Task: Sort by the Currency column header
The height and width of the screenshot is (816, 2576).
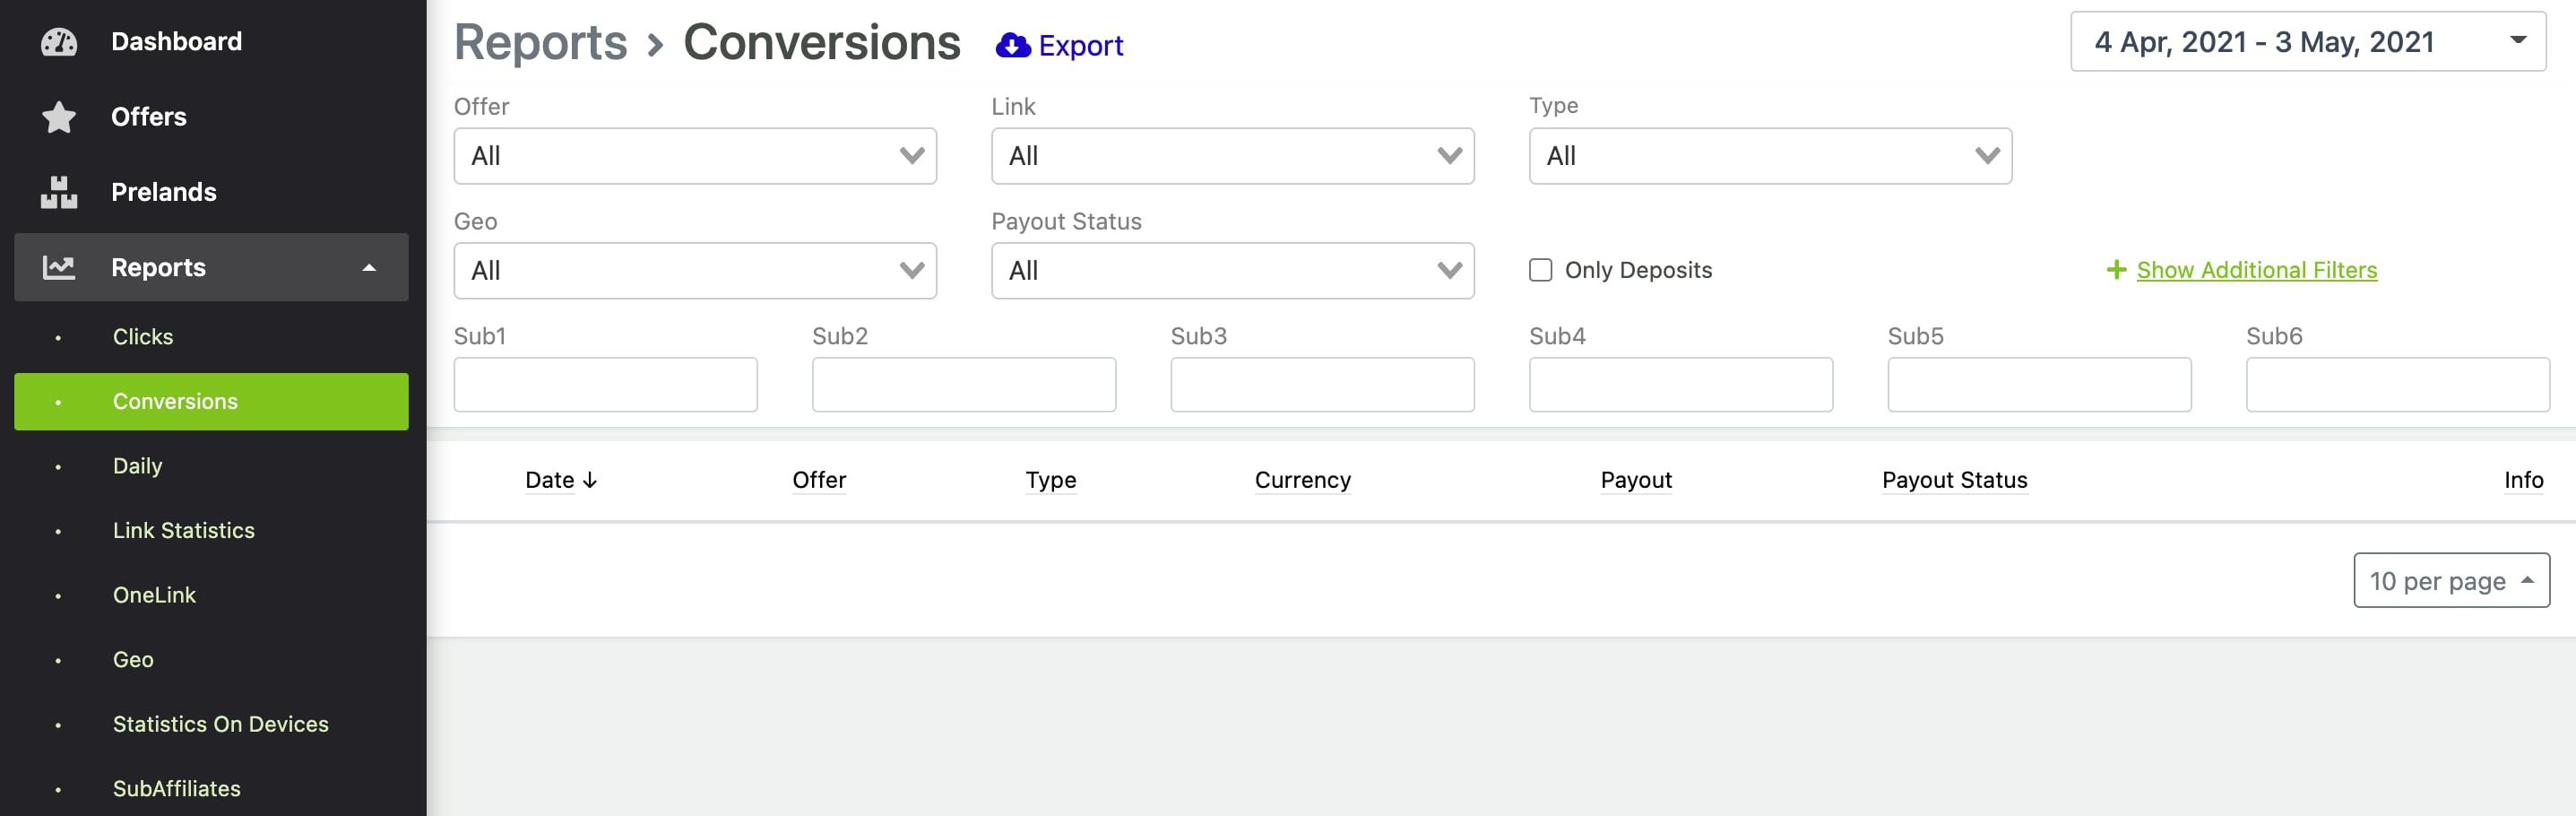Action: pyautogui.click(x=1303, y=480)
